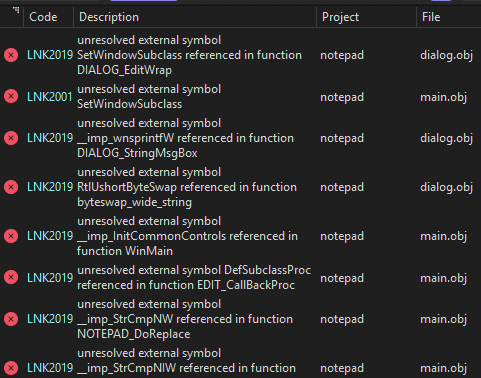Screen dimensions: 481x378
Task: Open the LNK2019 link for the __imp_StrCmpNW error
Action: click(50, 319)
